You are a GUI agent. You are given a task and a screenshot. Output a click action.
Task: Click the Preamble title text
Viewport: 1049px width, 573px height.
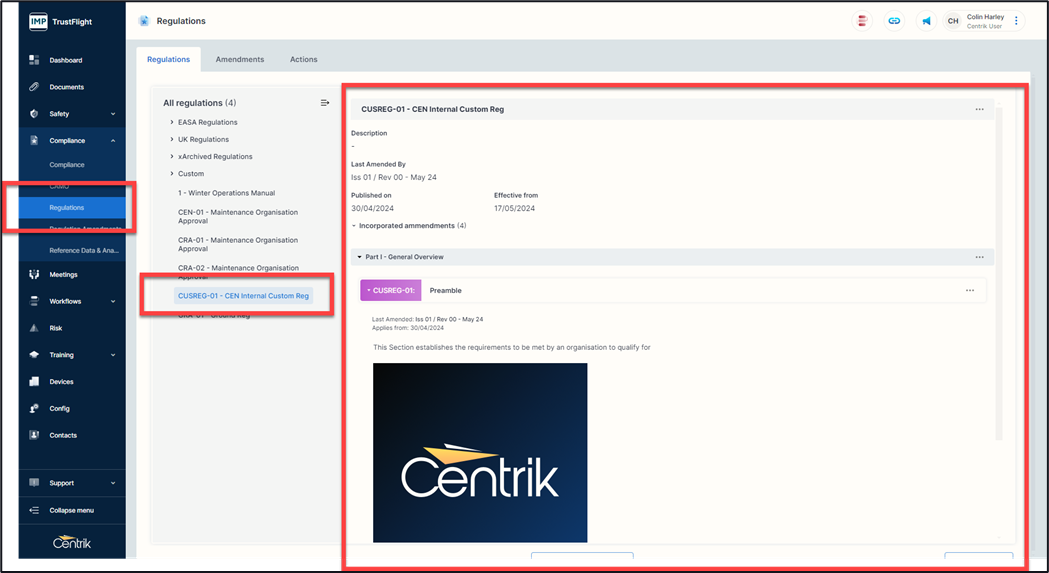[446, 291]
